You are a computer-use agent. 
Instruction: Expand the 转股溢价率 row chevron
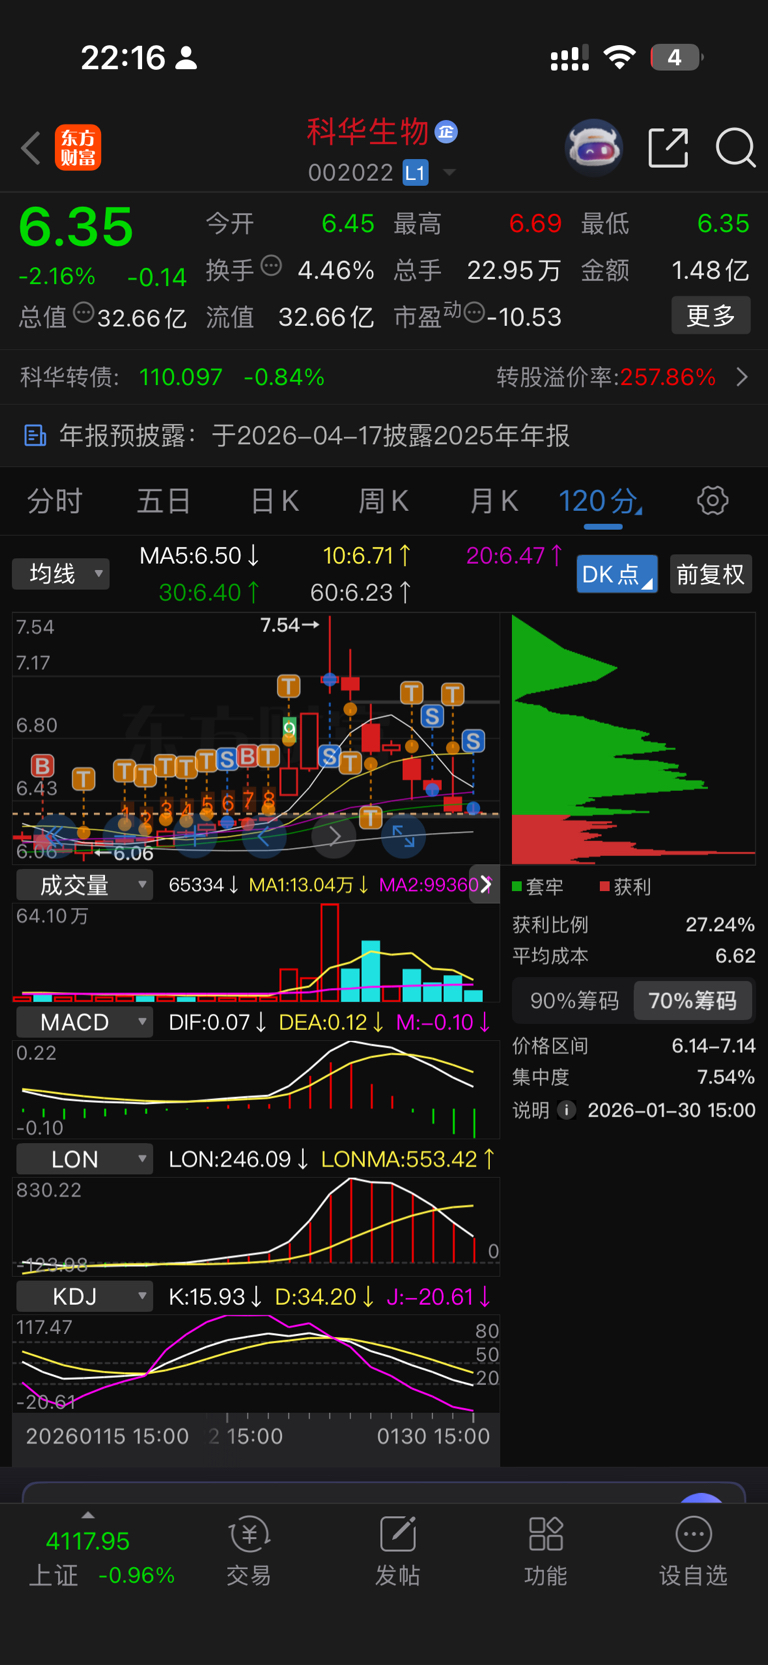tap(742, 377)
